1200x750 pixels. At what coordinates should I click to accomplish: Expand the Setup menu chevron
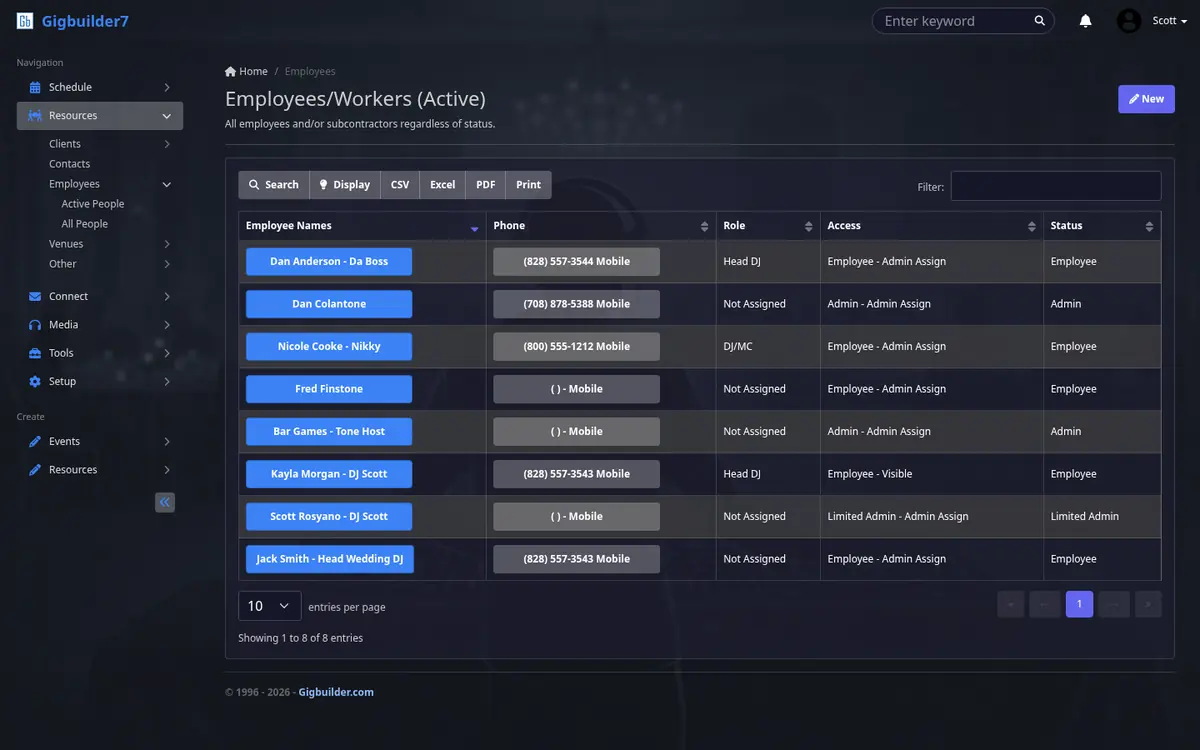click(167, 381)
